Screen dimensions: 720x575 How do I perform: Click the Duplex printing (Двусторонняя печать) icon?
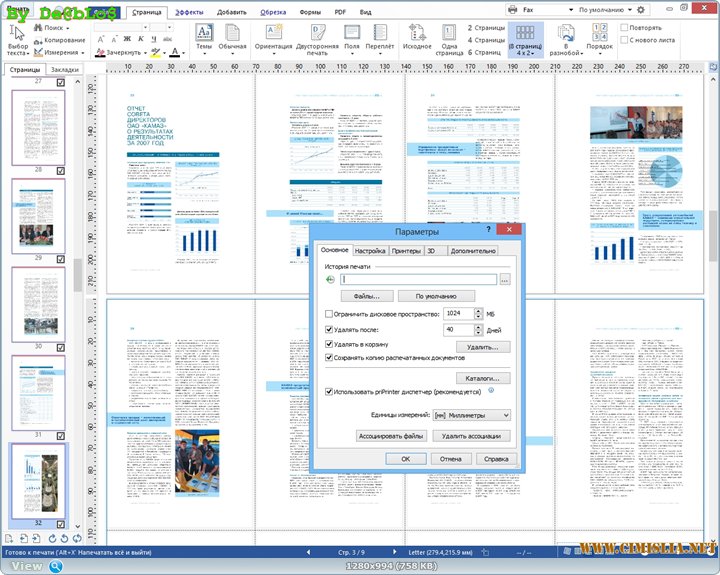click(x=316, y=36)
